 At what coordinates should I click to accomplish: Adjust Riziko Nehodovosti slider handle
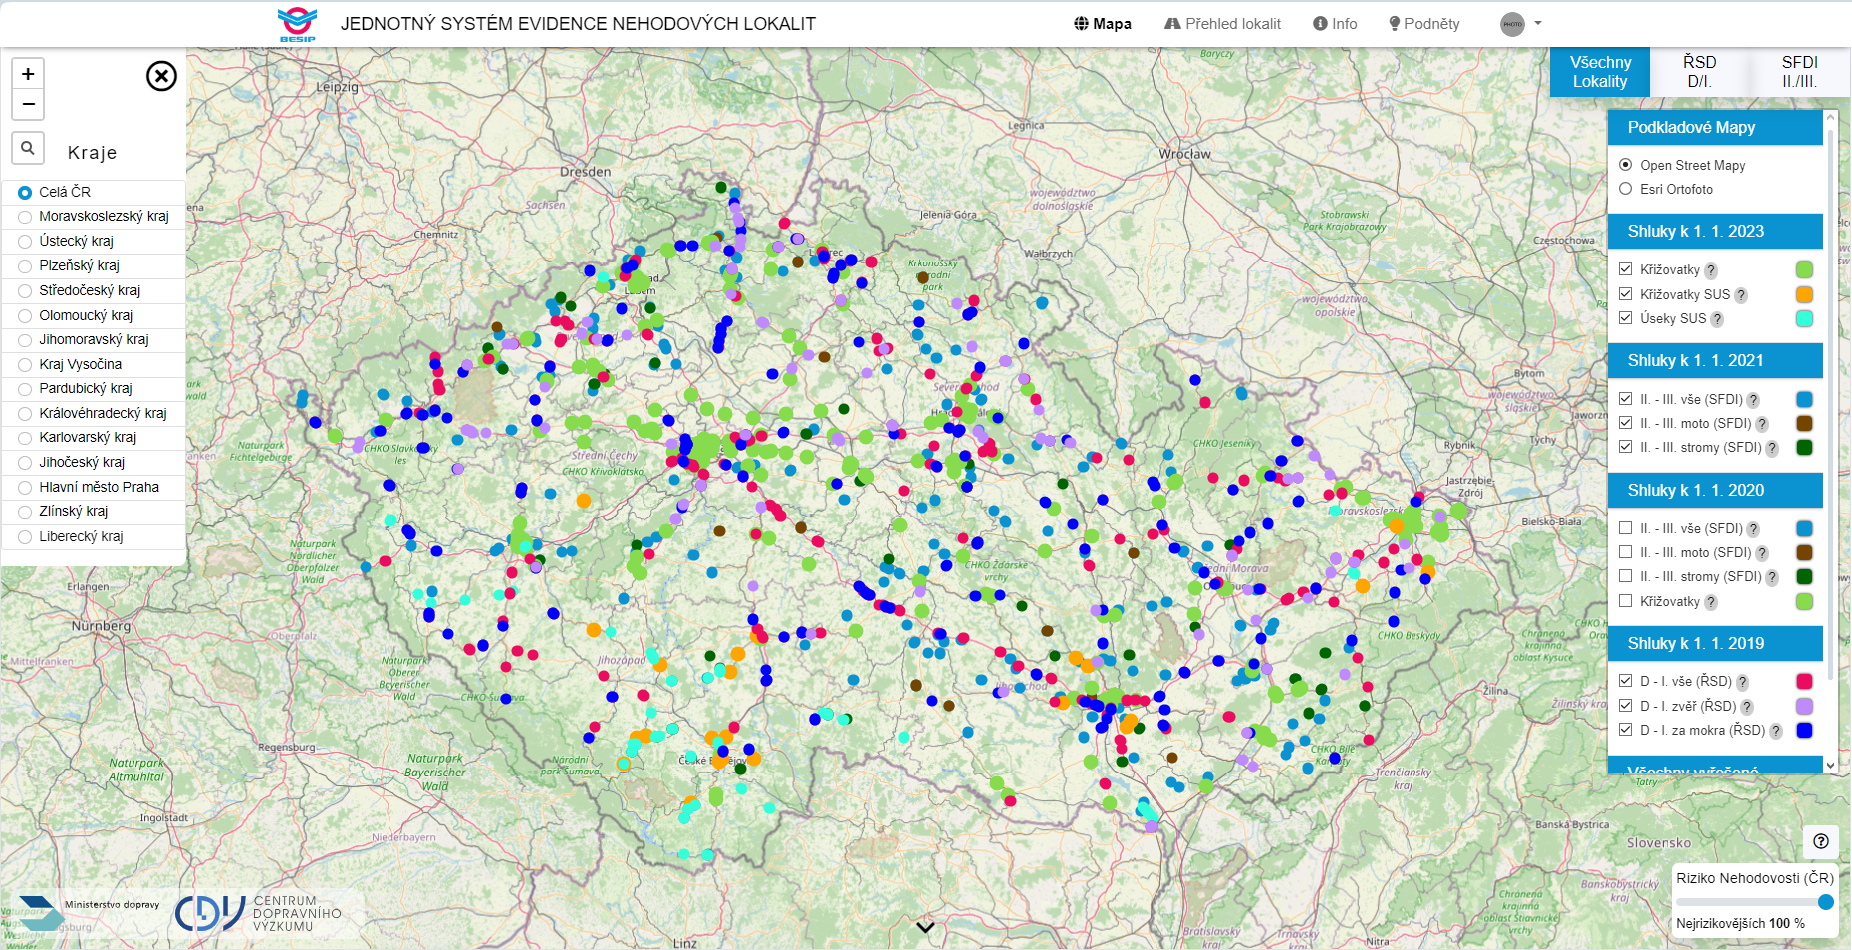(1825, 902)
